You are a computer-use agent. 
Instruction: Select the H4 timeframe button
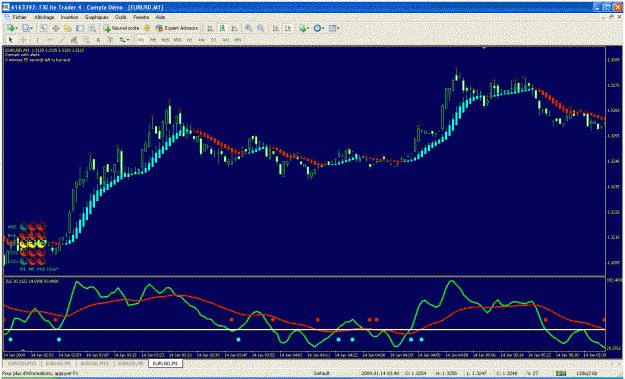tap(202, 39)
